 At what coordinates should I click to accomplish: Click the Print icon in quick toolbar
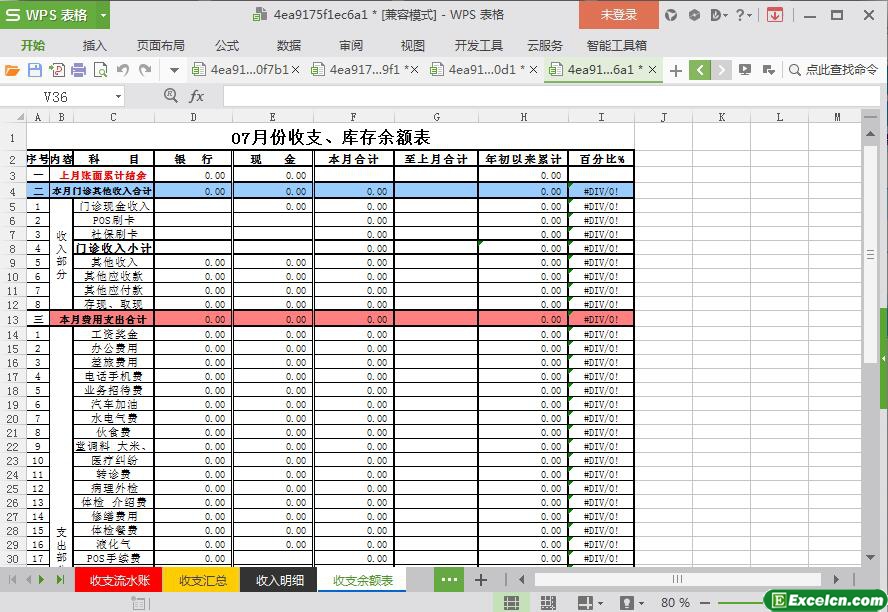(79, 70)
